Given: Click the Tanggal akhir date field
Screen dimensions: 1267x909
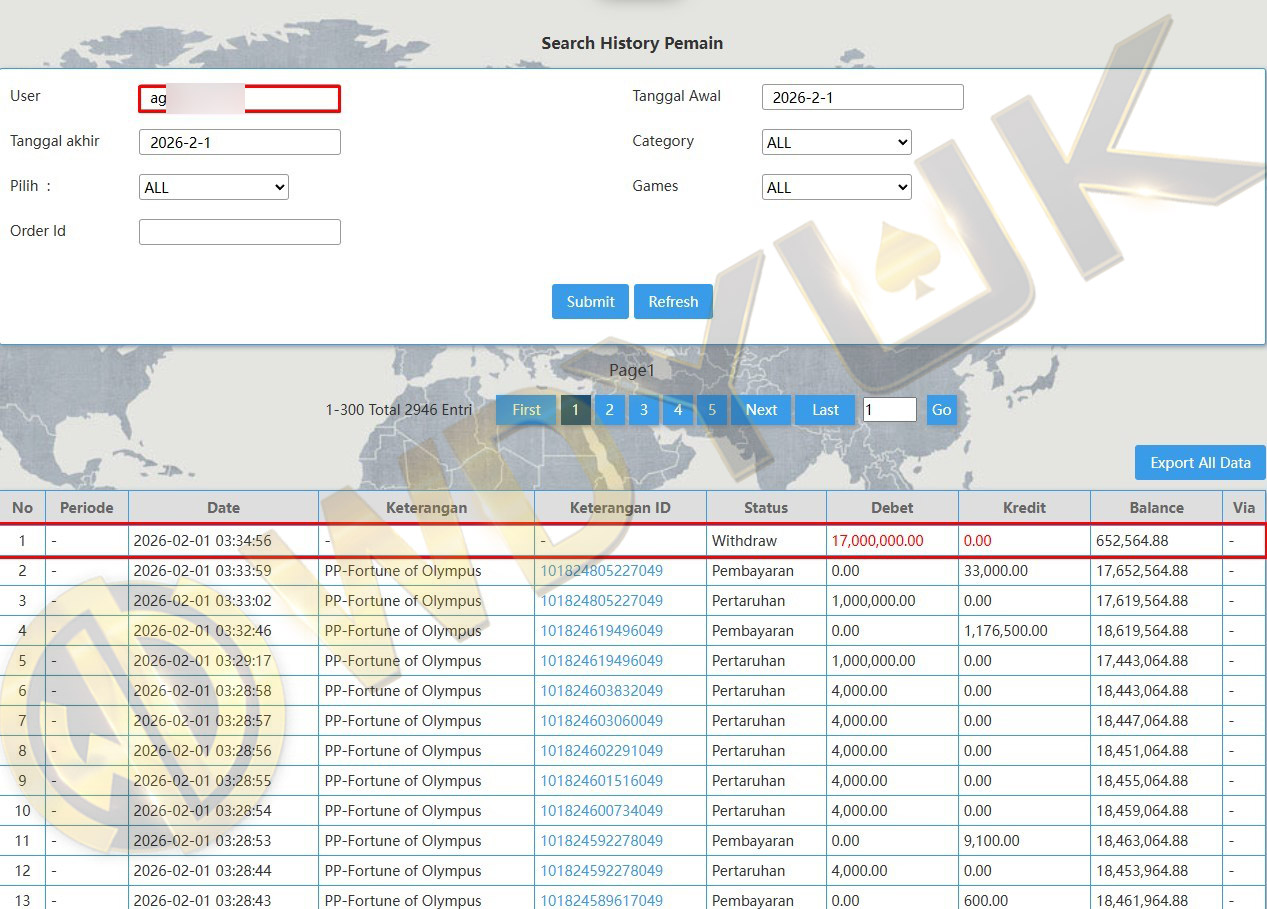Looking at the screenshot, I should coord(239,142).
